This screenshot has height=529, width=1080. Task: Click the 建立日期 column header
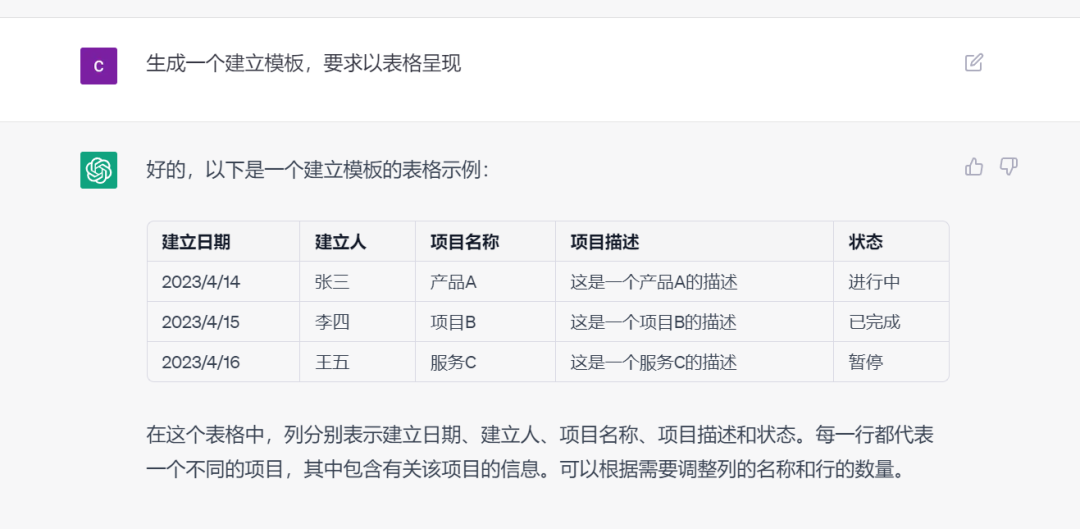tap(196, 242)
